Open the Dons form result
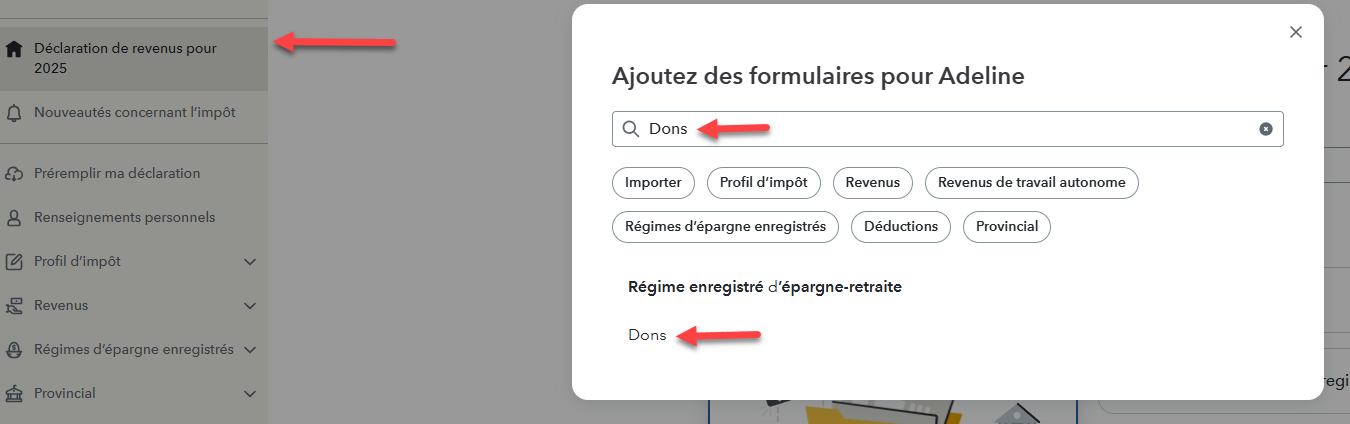 pyautogui.click(x=647, y=335)
